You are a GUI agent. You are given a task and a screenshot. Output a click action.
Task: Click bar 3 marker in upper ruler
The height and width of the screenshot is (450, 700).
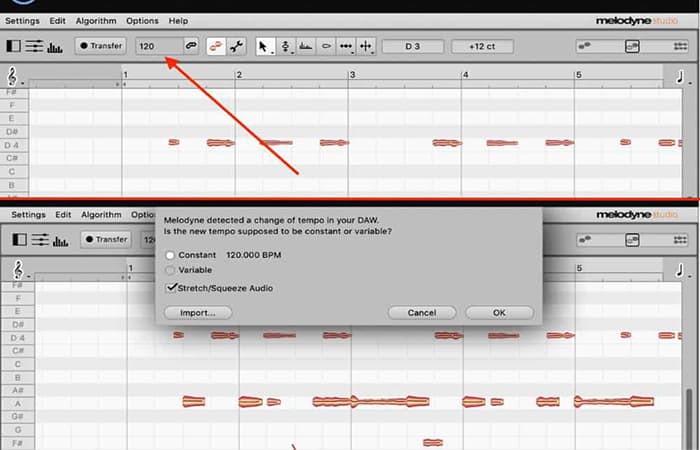[x=353, y=75]
